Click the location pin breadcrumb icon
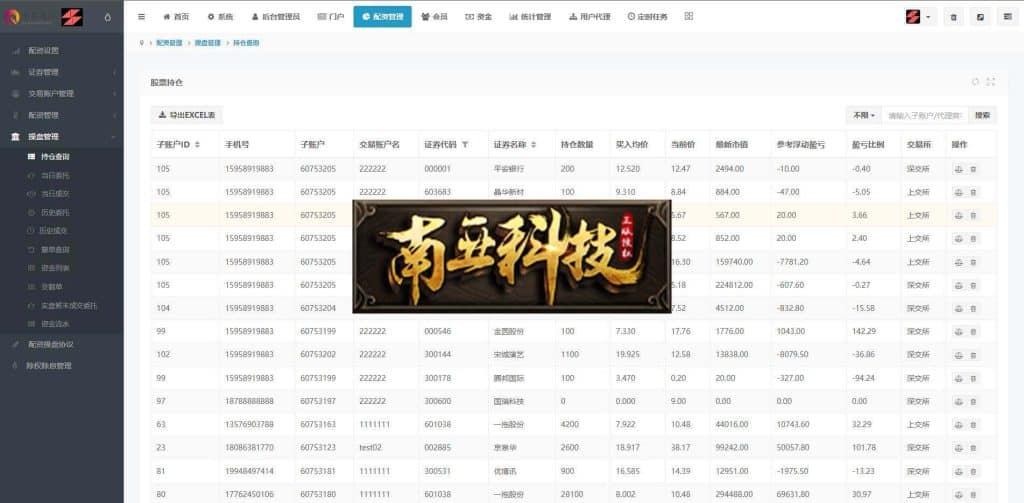 pos(142,42)
